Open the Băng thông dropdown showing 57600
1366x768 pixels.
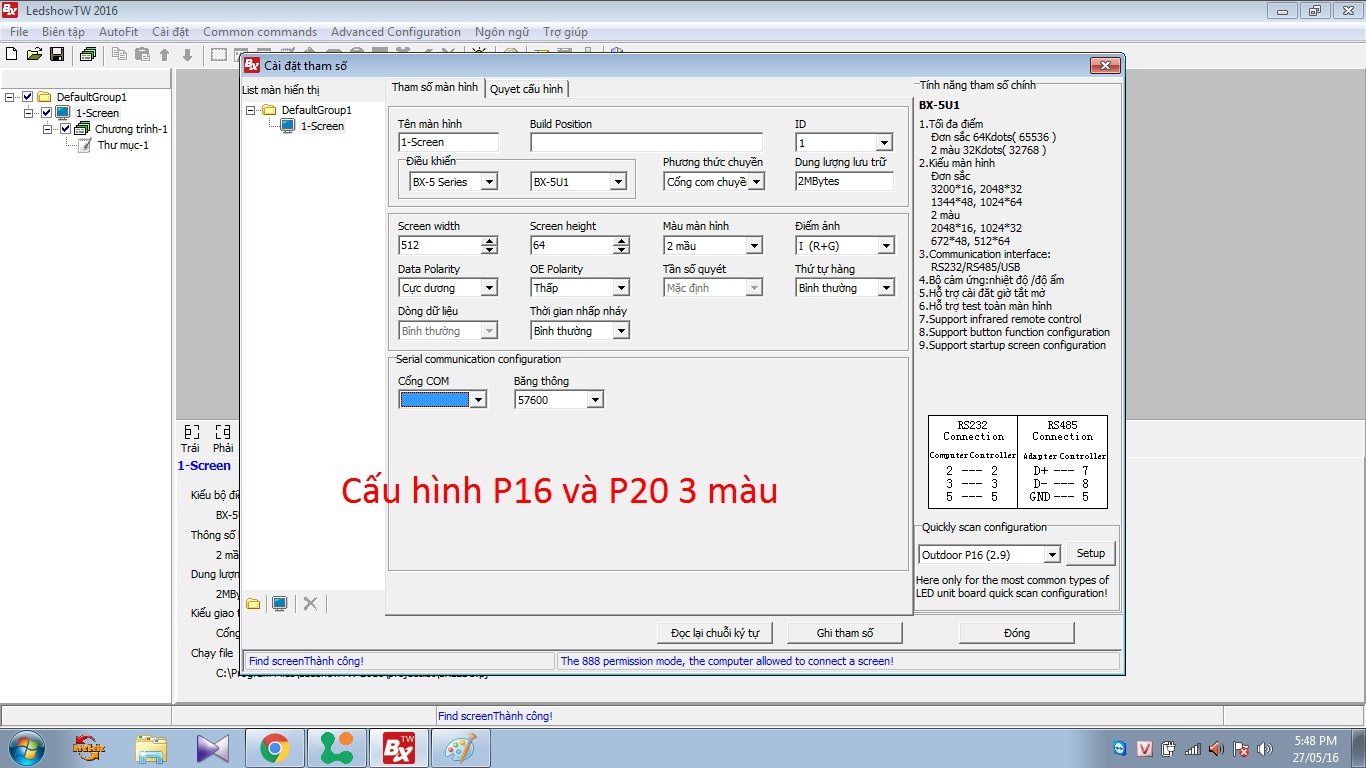tap(596, 398)
